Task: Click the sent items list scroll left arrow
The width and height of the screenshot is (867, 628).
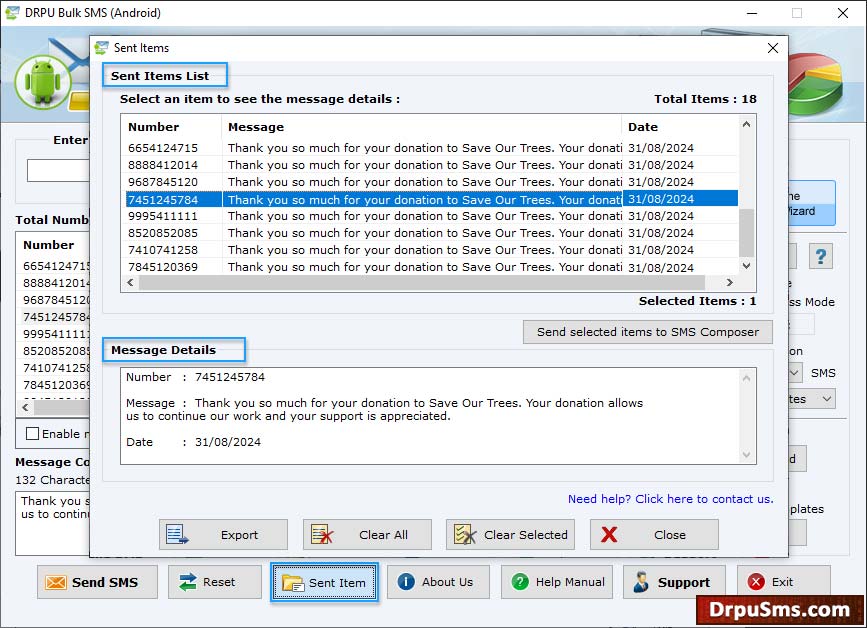Action: tap(130, 282)
